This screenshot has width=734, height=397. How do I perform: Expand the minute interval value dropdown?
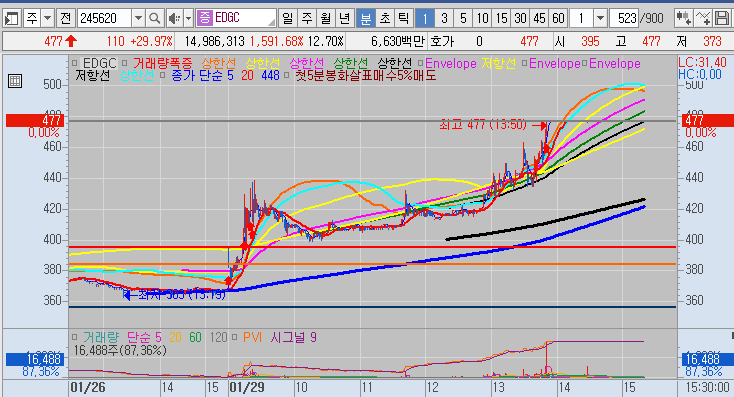tap(601, 19)
